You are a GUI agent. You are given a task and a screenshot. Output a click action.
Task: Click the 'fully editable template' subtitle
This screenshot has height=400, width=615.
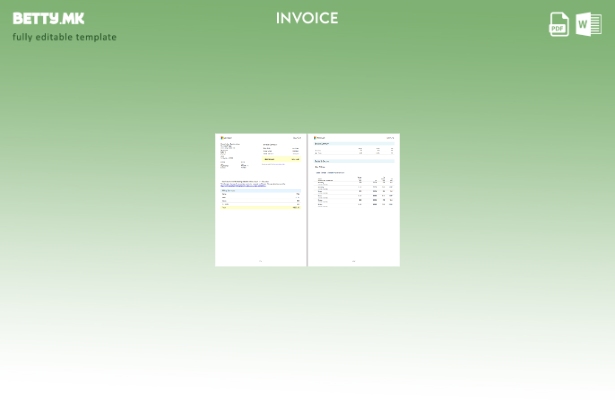tap(65, 37)
